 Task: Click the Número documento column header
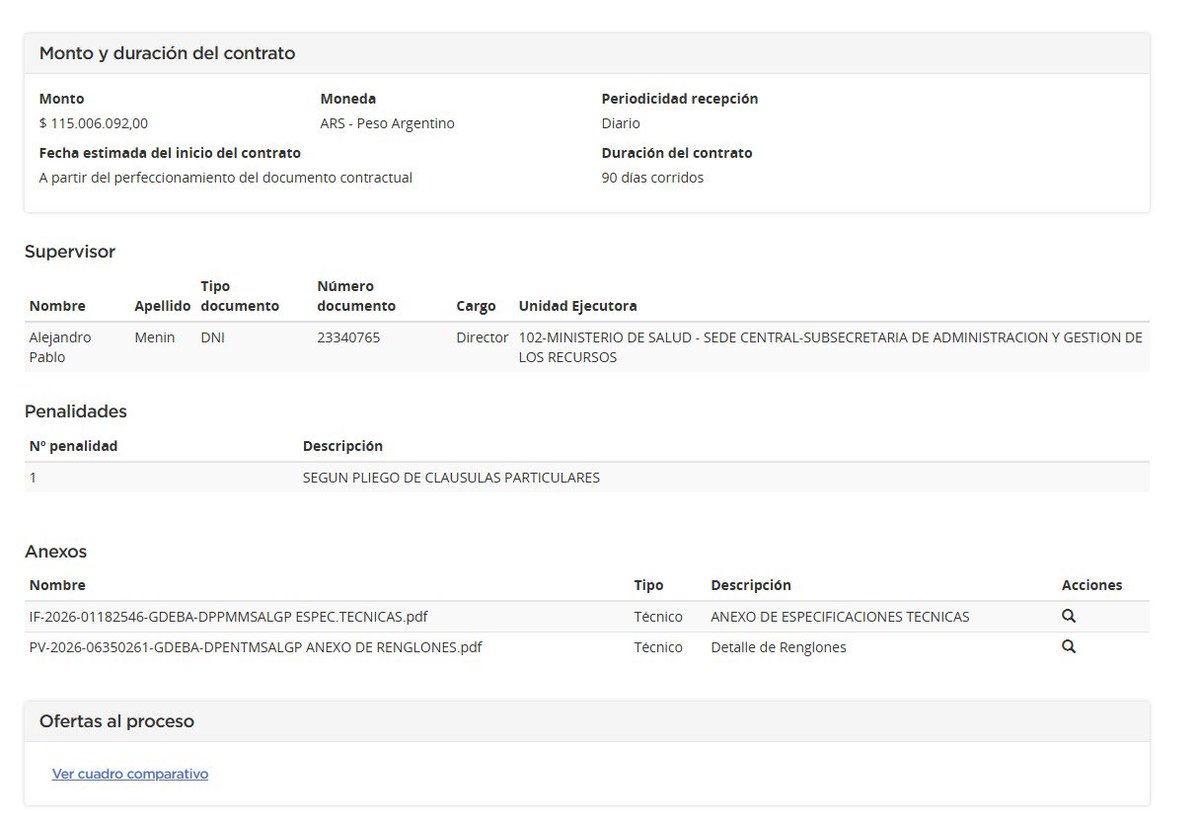click(x=356, y=296)
